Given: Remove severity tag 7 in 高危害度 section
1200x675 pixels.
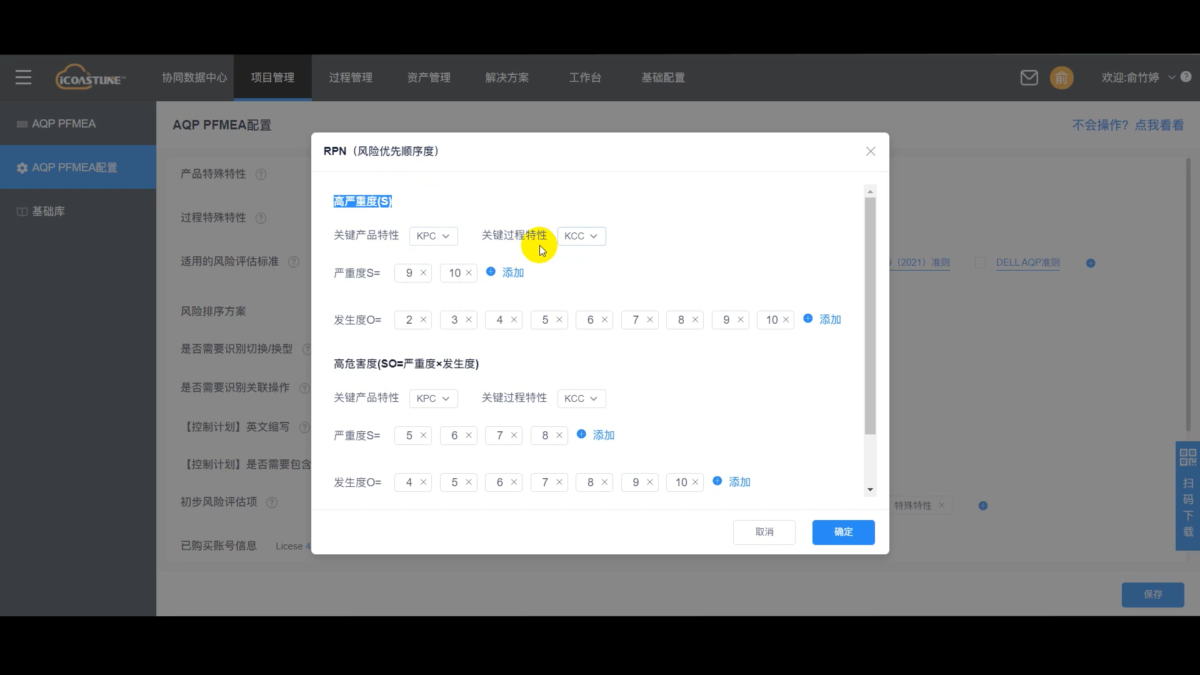Looking at the screenshot, I should coord(514,435).
